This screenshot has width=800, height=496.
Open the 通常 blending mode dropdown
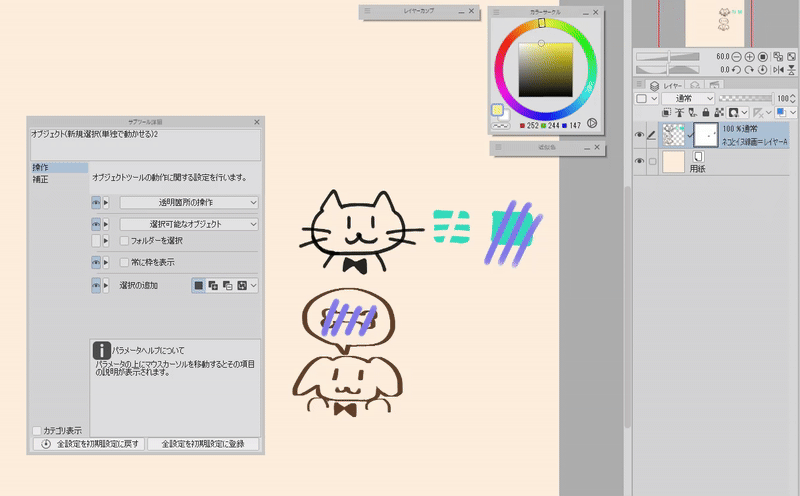tap(688, 98)
